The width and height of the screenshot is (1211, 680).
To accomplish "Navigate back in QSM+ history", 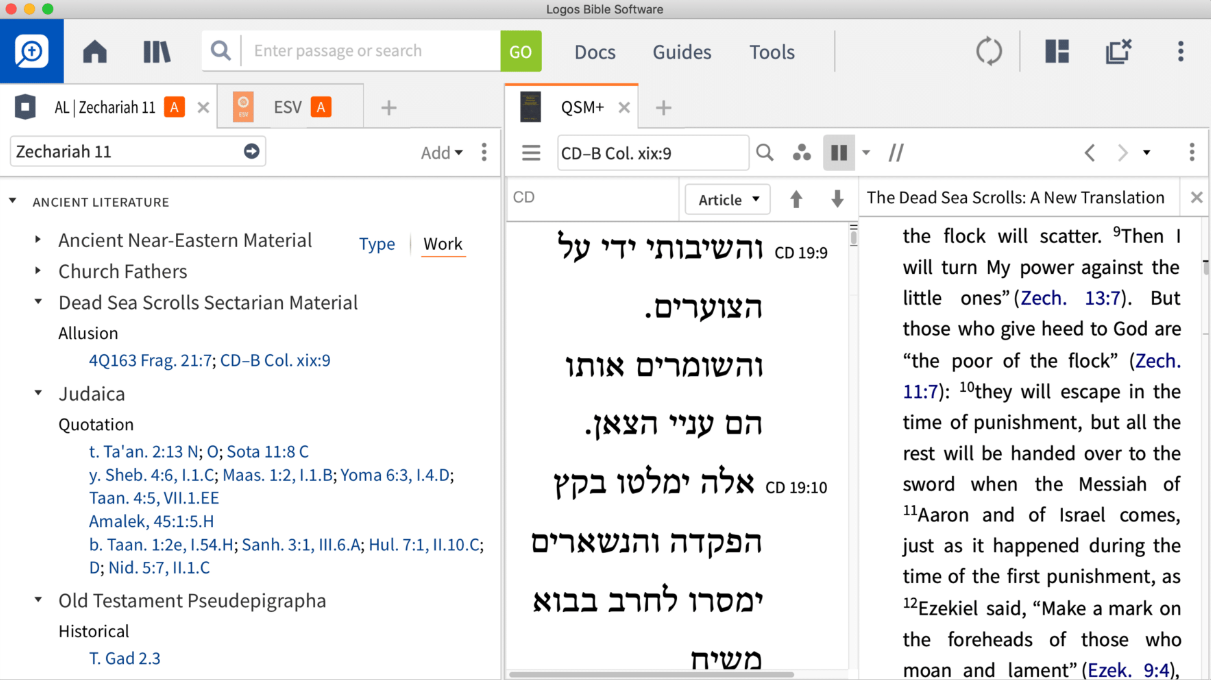I will 1090,153.
